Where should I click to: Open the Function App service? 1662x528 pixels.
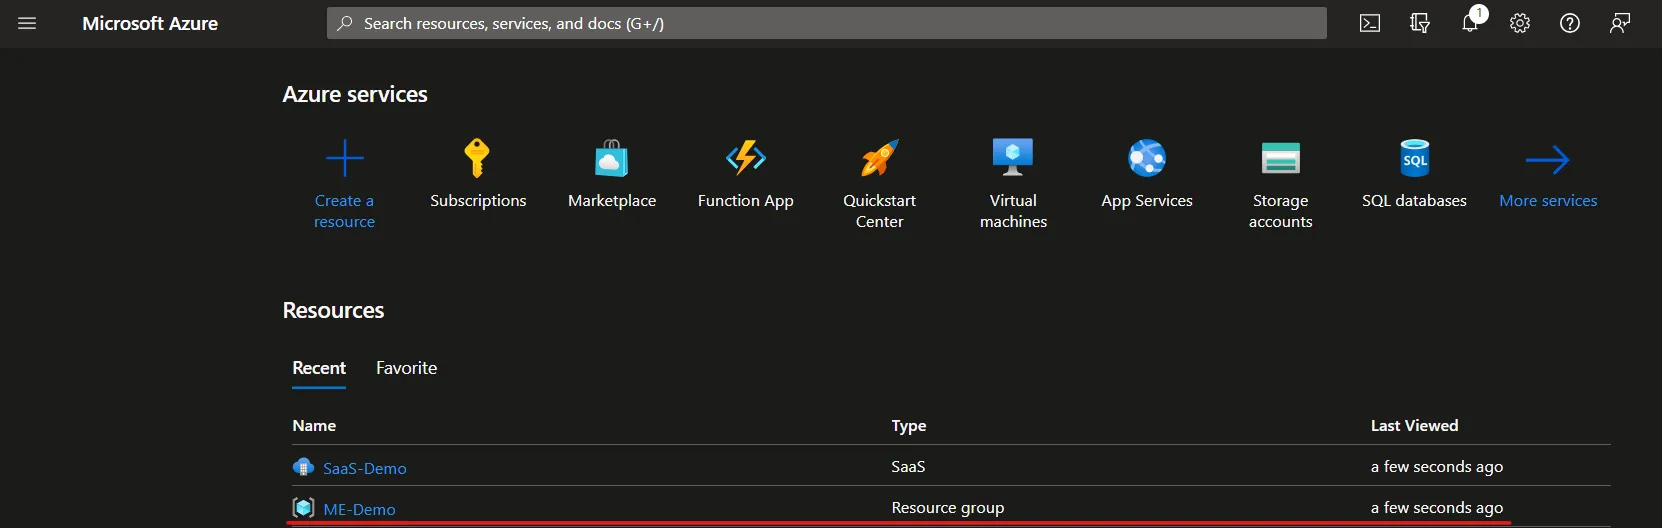click(746, 158)
